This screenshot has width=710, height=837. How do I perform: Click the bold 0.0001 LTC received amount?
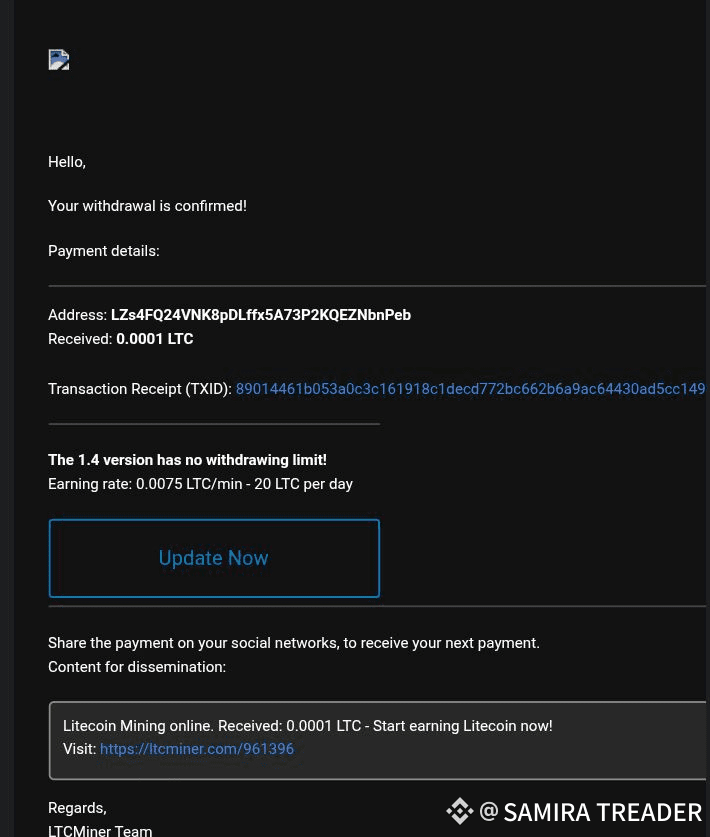tap(154, 339)
